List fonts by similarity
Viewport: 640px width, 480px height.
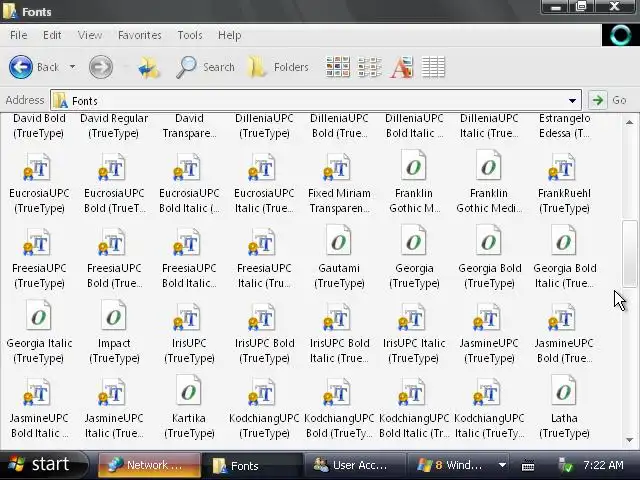pos(402,67)
